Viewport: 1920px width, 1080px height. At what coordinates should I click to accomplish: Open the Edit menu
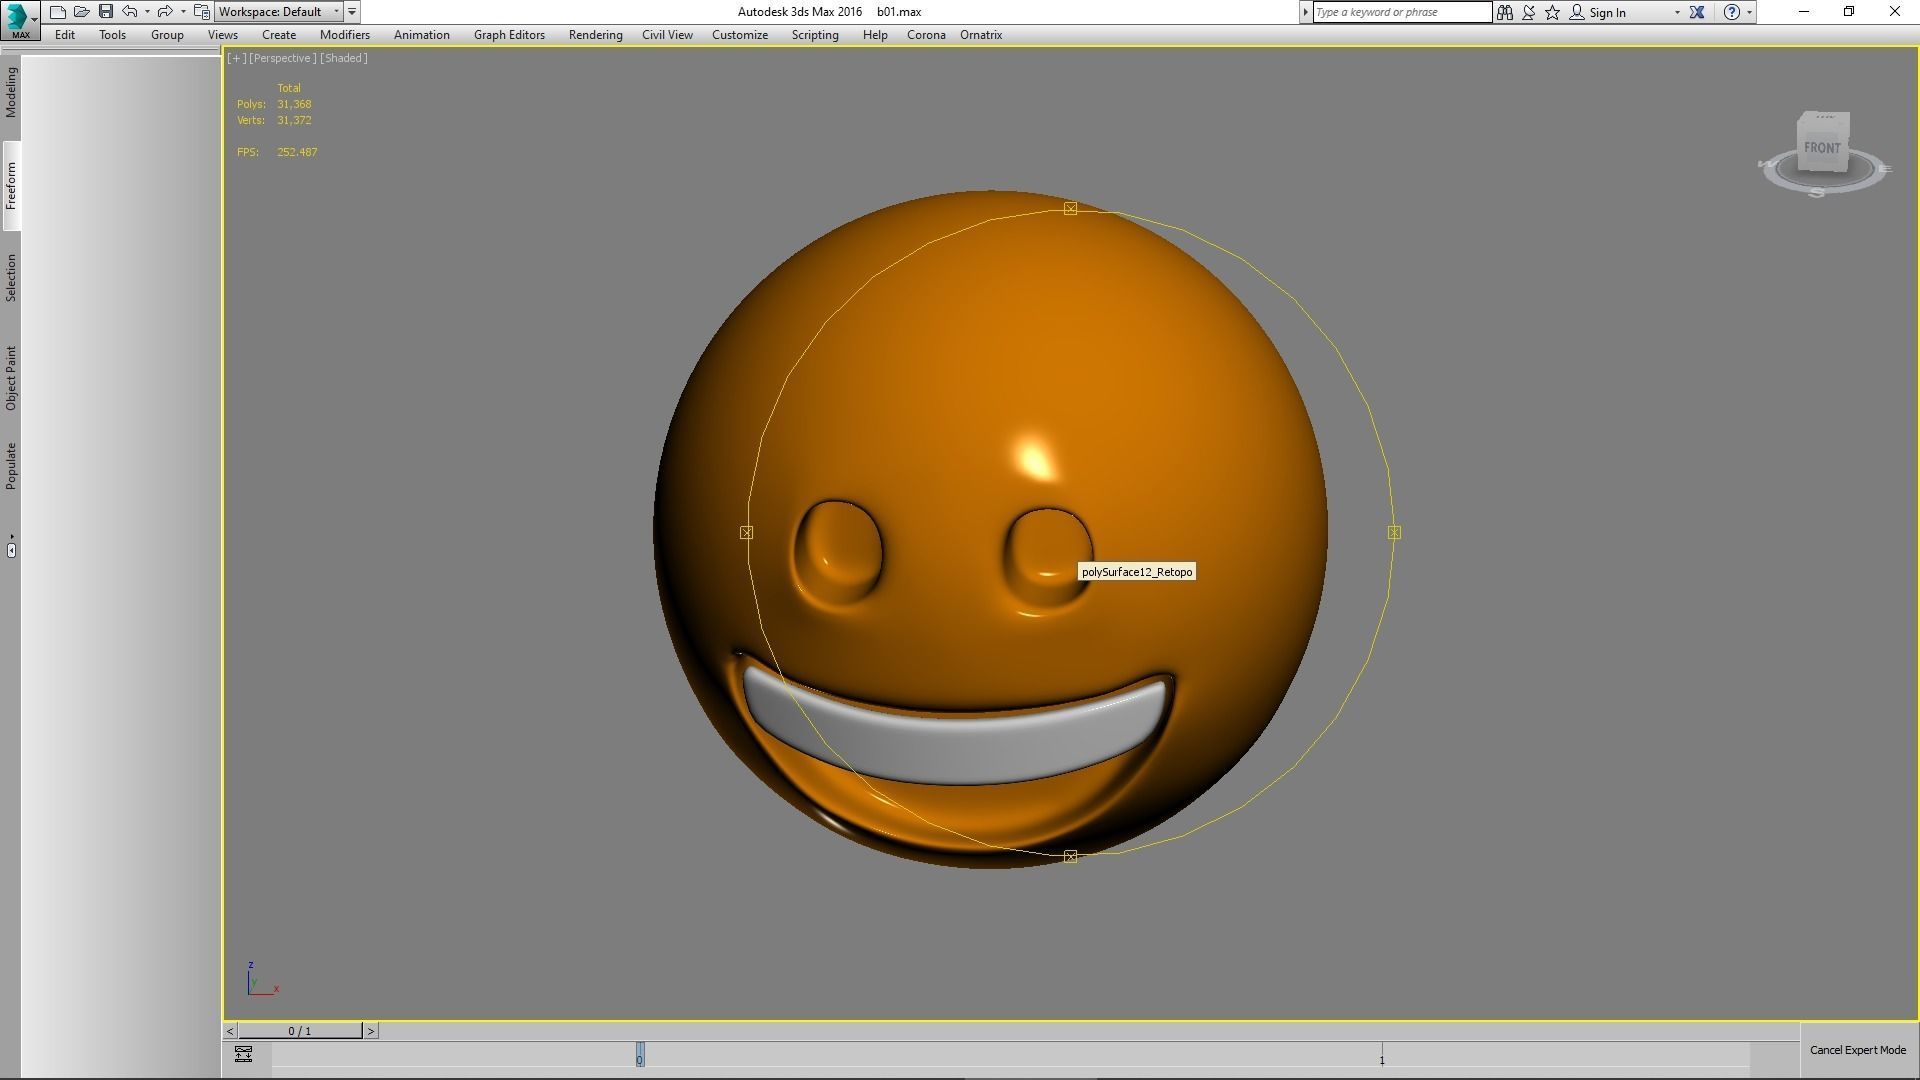point(65,35)
